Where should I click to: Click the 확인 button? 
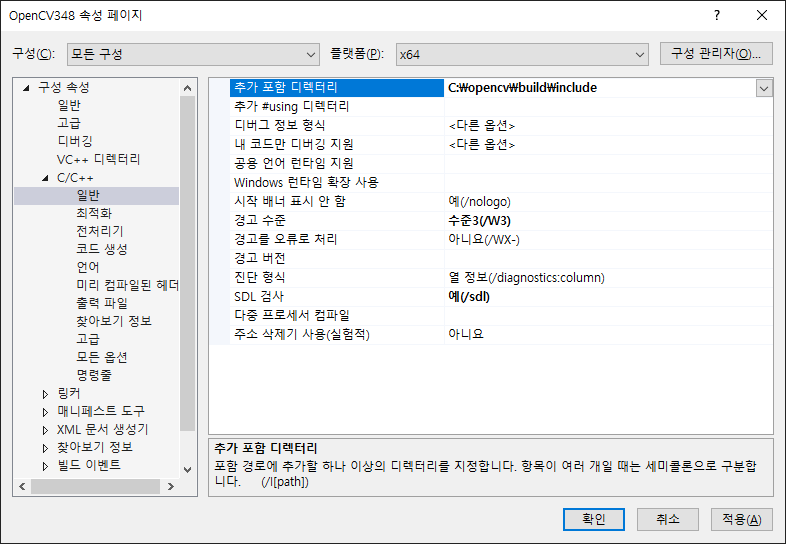coord(594,519)
